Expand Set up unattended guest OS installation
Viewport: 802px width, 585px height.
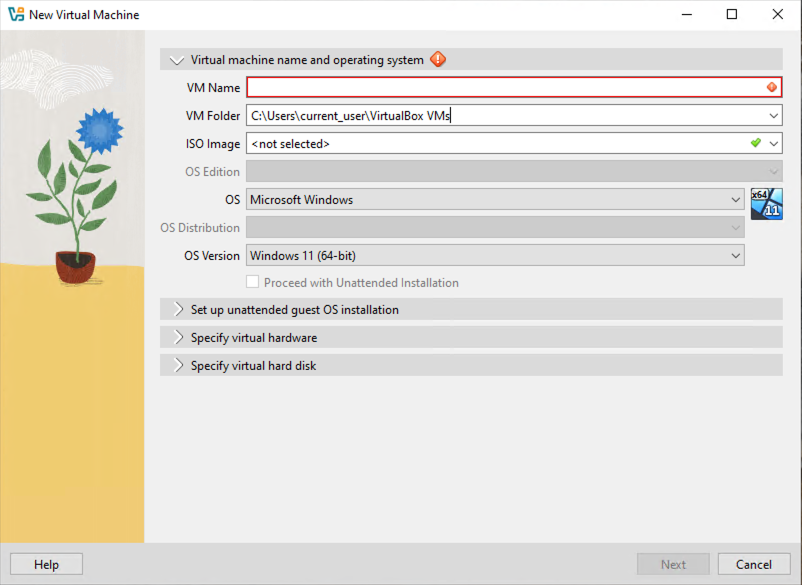pyautogui.click(x=178, y=309)
